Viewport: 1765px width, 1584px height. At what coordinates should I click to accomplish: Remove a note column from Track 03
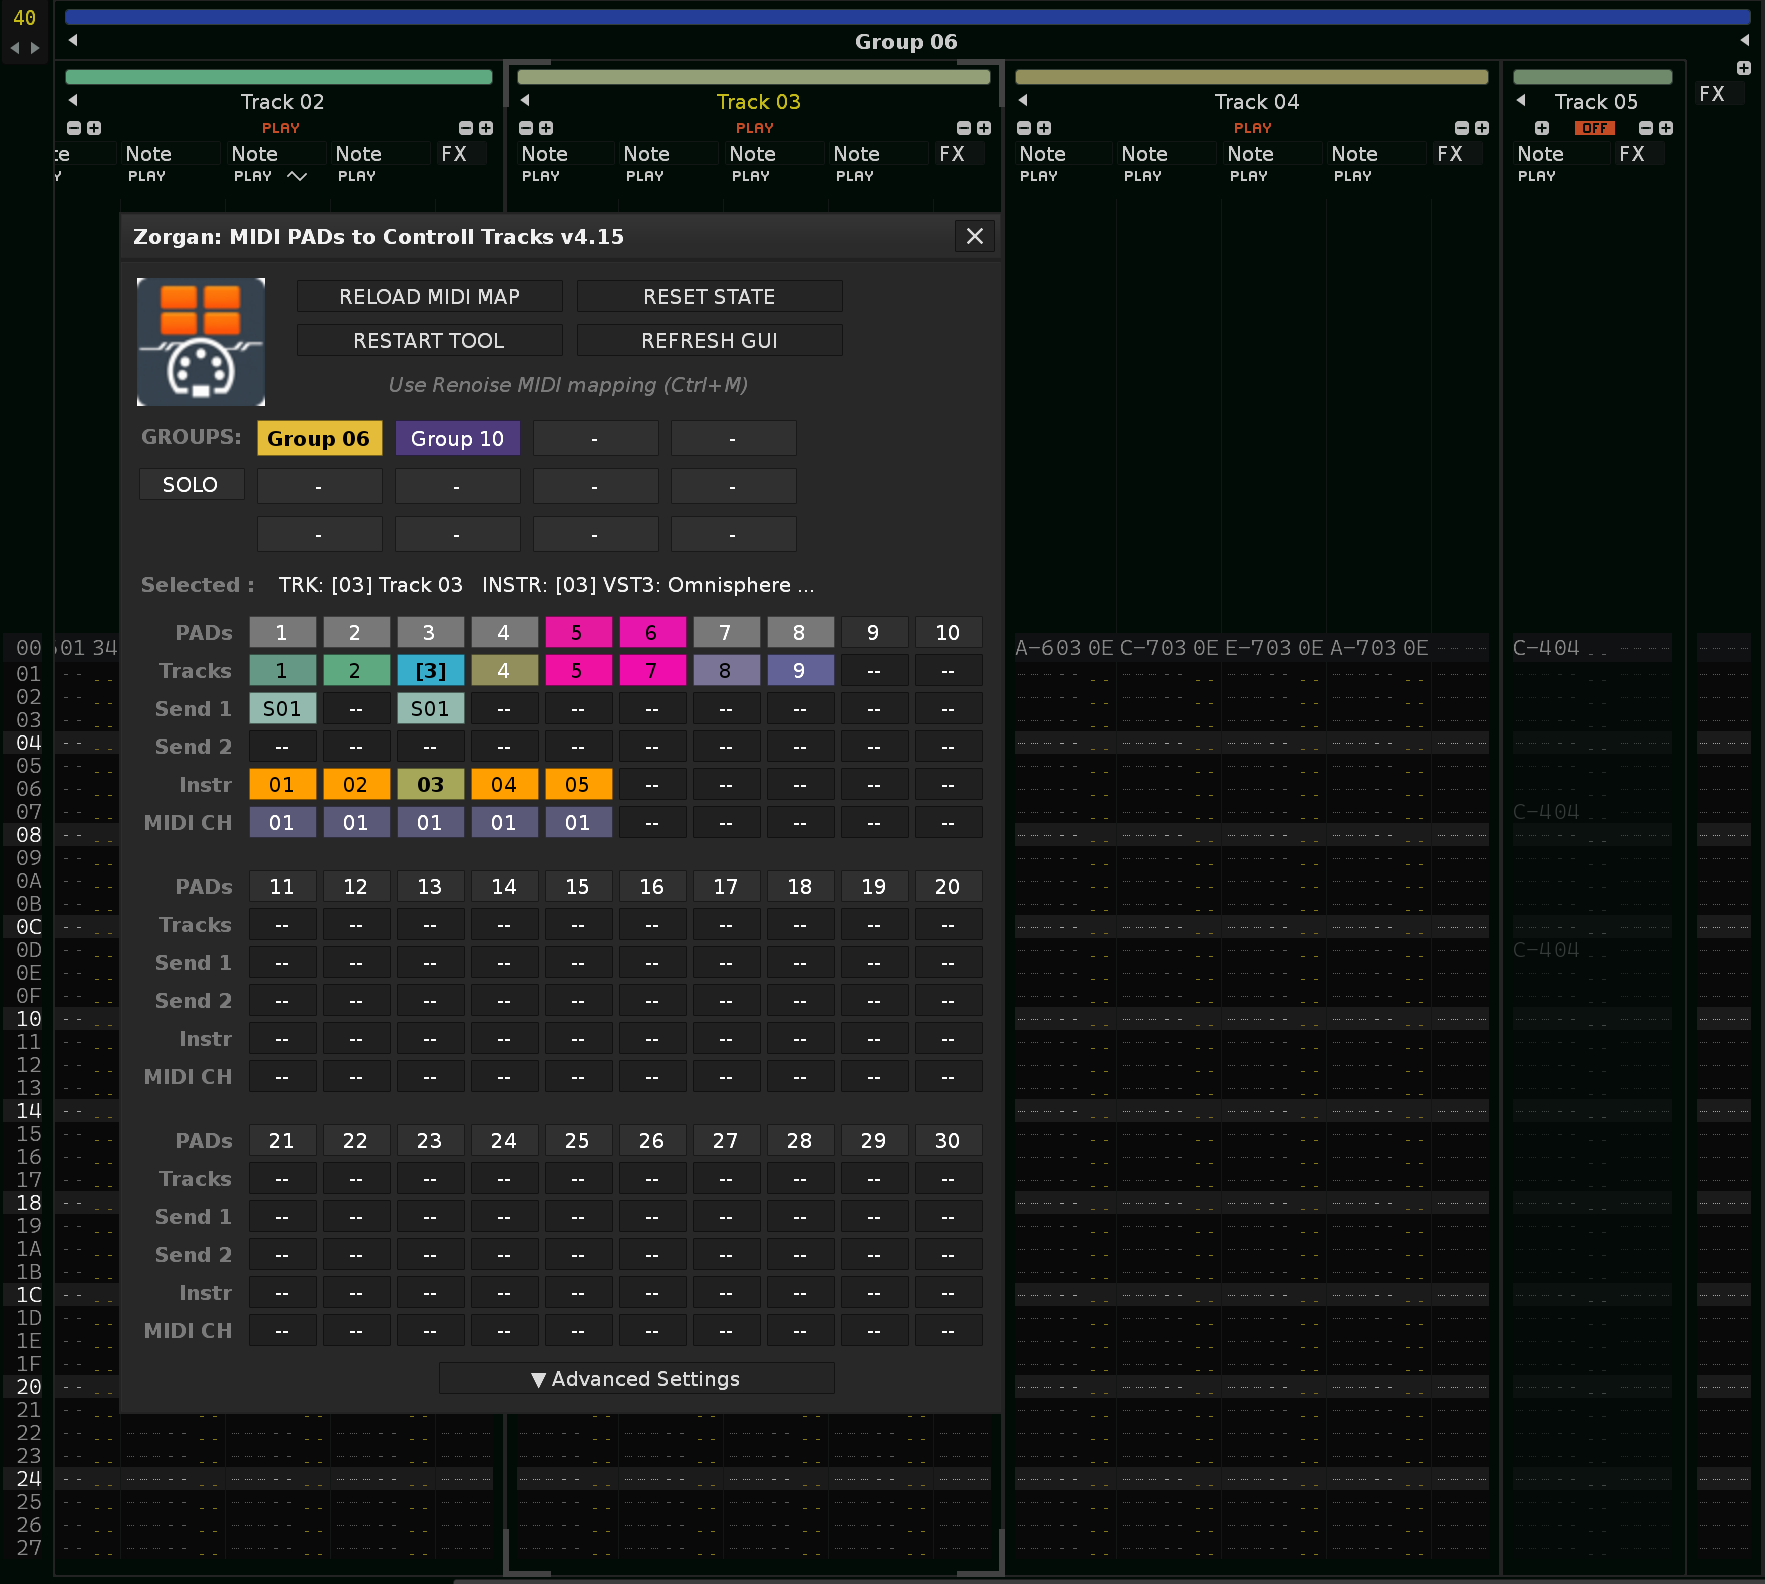point(526,128)
